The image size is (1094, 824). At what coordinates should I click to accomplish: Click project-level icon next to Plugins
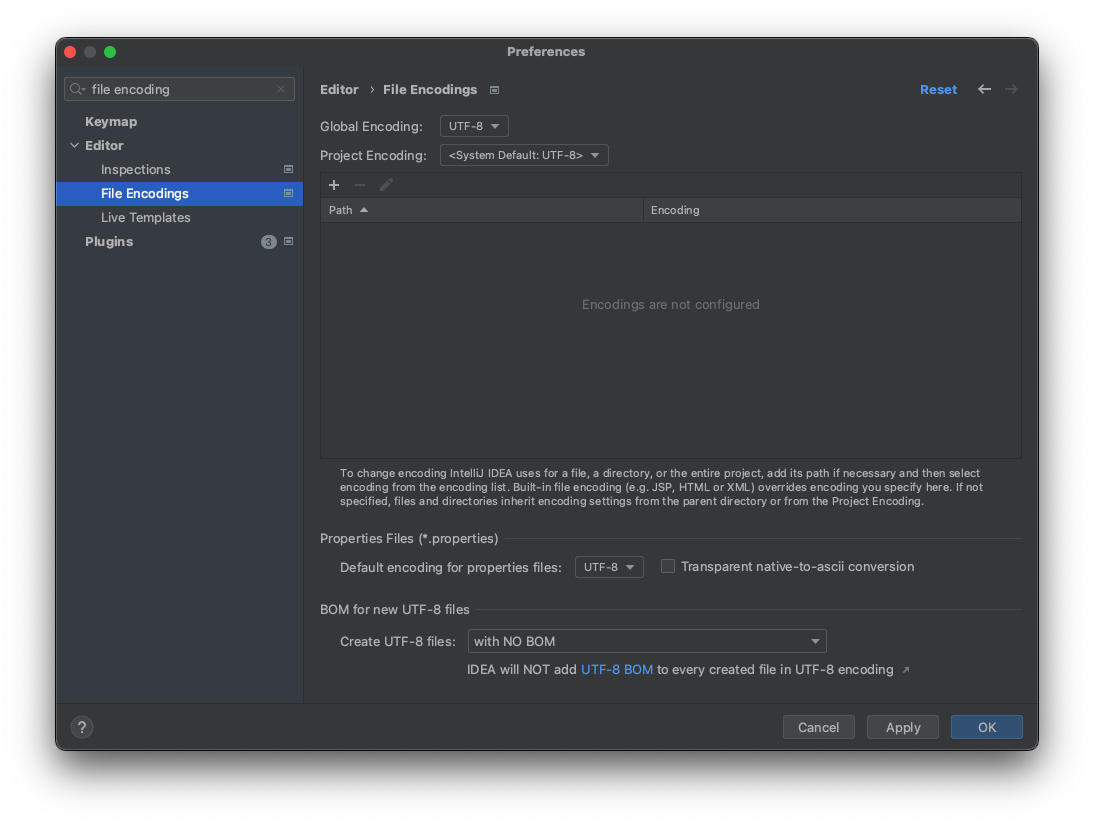pyautogui.click(x=288, y=241)
